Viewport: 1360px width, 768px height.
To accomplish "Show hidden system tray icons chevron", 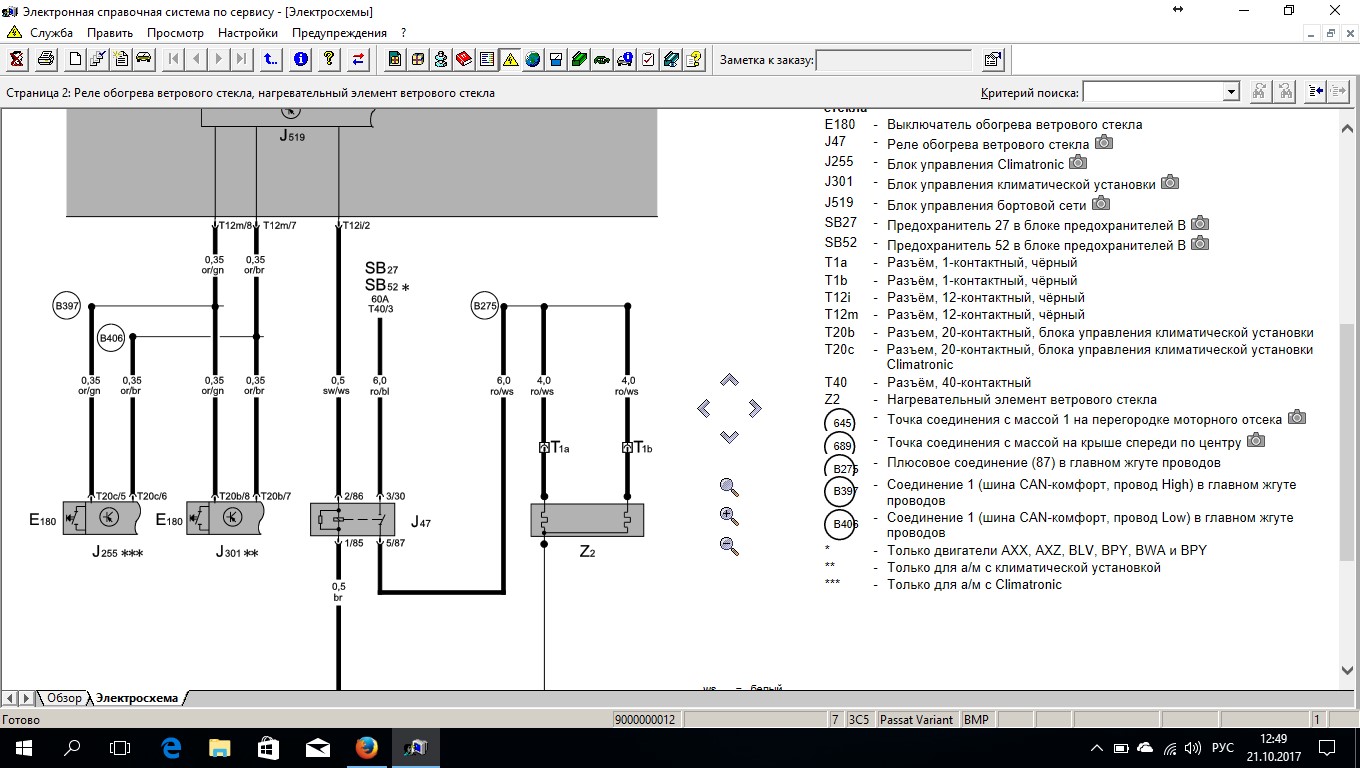I will coord(1097,748).
